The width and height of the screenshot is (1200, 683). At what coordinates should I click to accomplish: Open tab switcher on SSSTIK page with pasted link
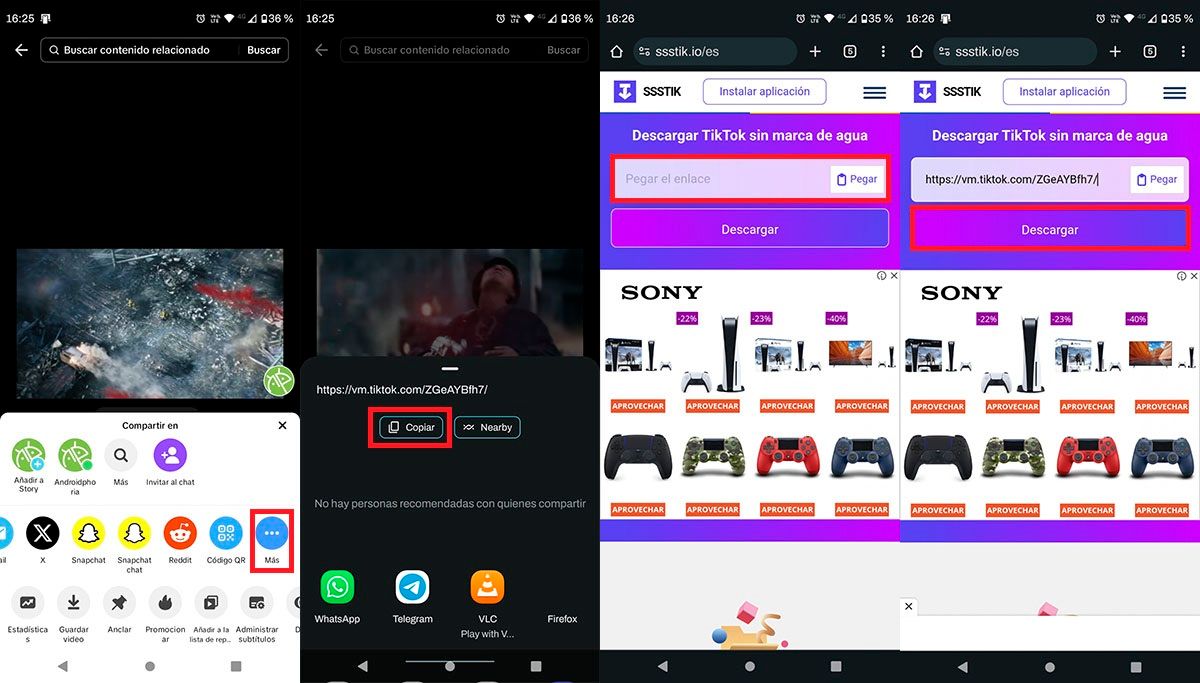pyautogui.click(x=1150, y=51)
